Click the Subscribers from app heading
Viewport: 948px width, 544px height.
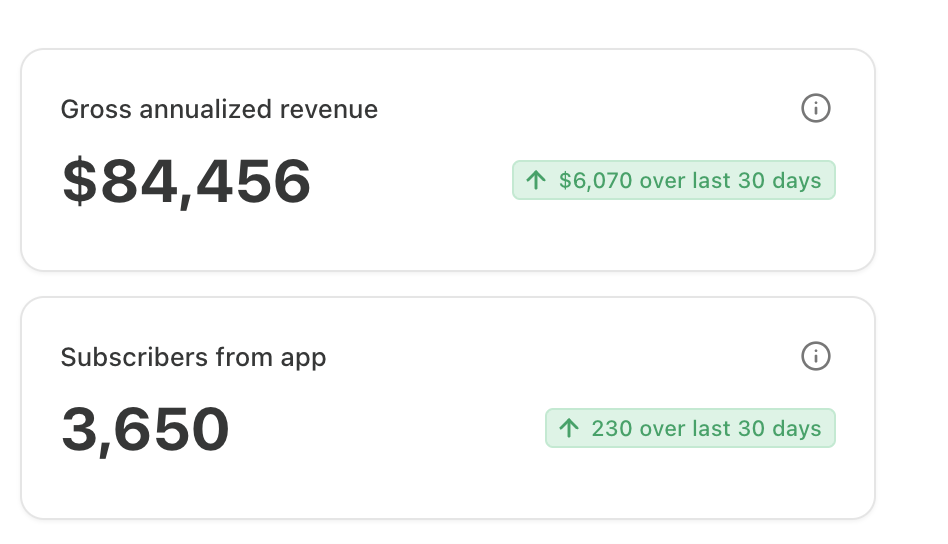[193, 357]
